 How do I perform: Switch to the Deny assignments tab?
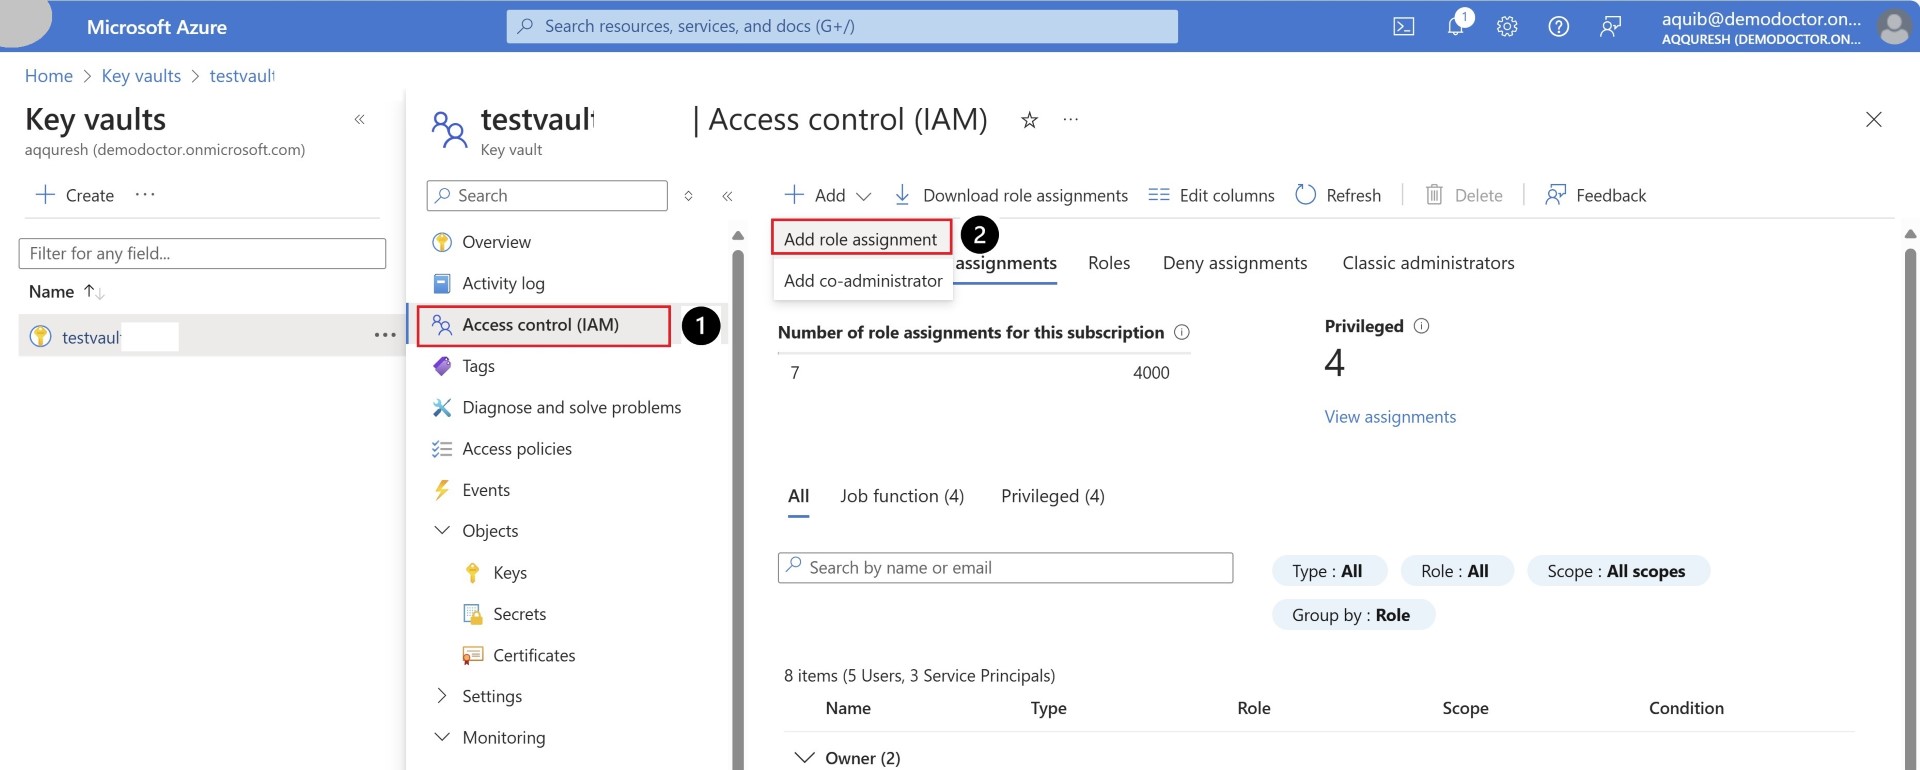coord(1235,263)
